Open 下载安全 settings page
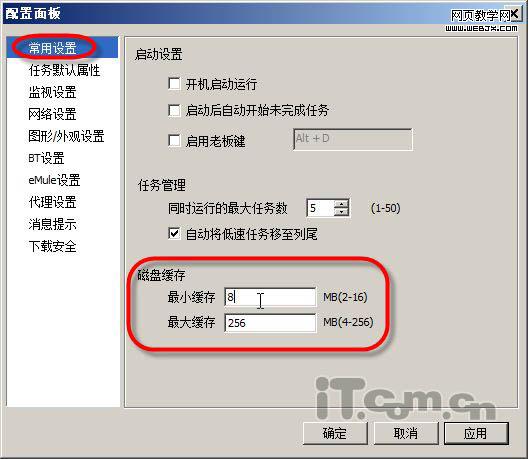 click(x=53, y=246)
